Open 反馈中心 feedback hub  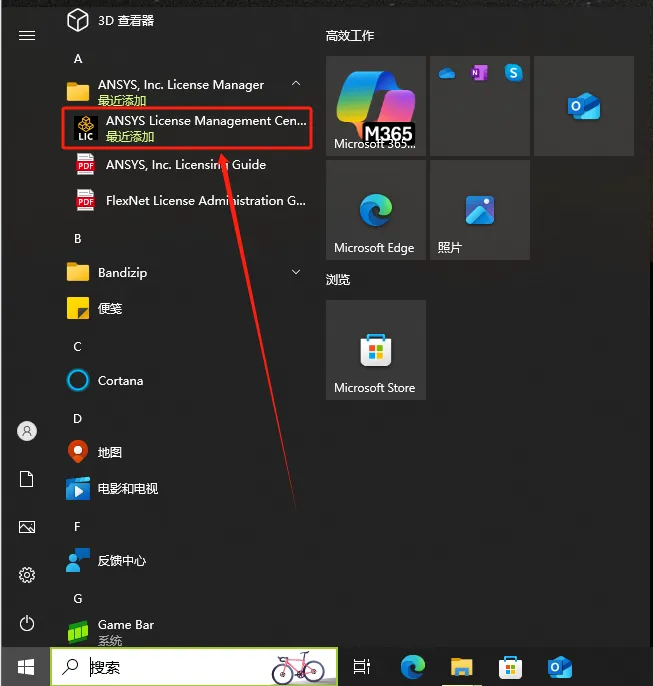coord(106,560)
